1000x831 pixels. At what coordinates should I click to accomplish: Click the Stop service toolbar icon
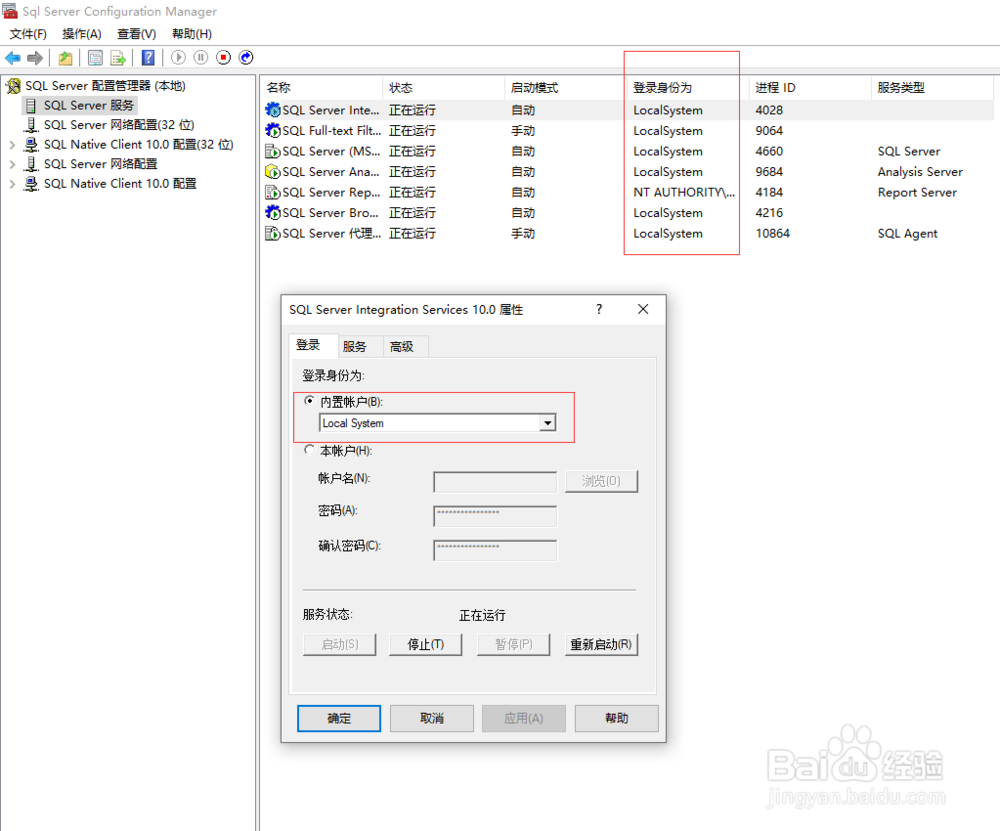(223, 57)
